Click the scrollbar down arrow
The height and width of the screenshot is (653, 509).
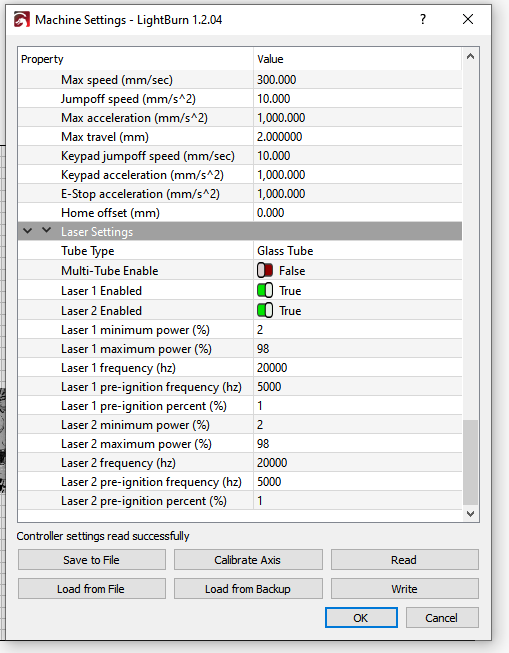(x=470, y=513)
